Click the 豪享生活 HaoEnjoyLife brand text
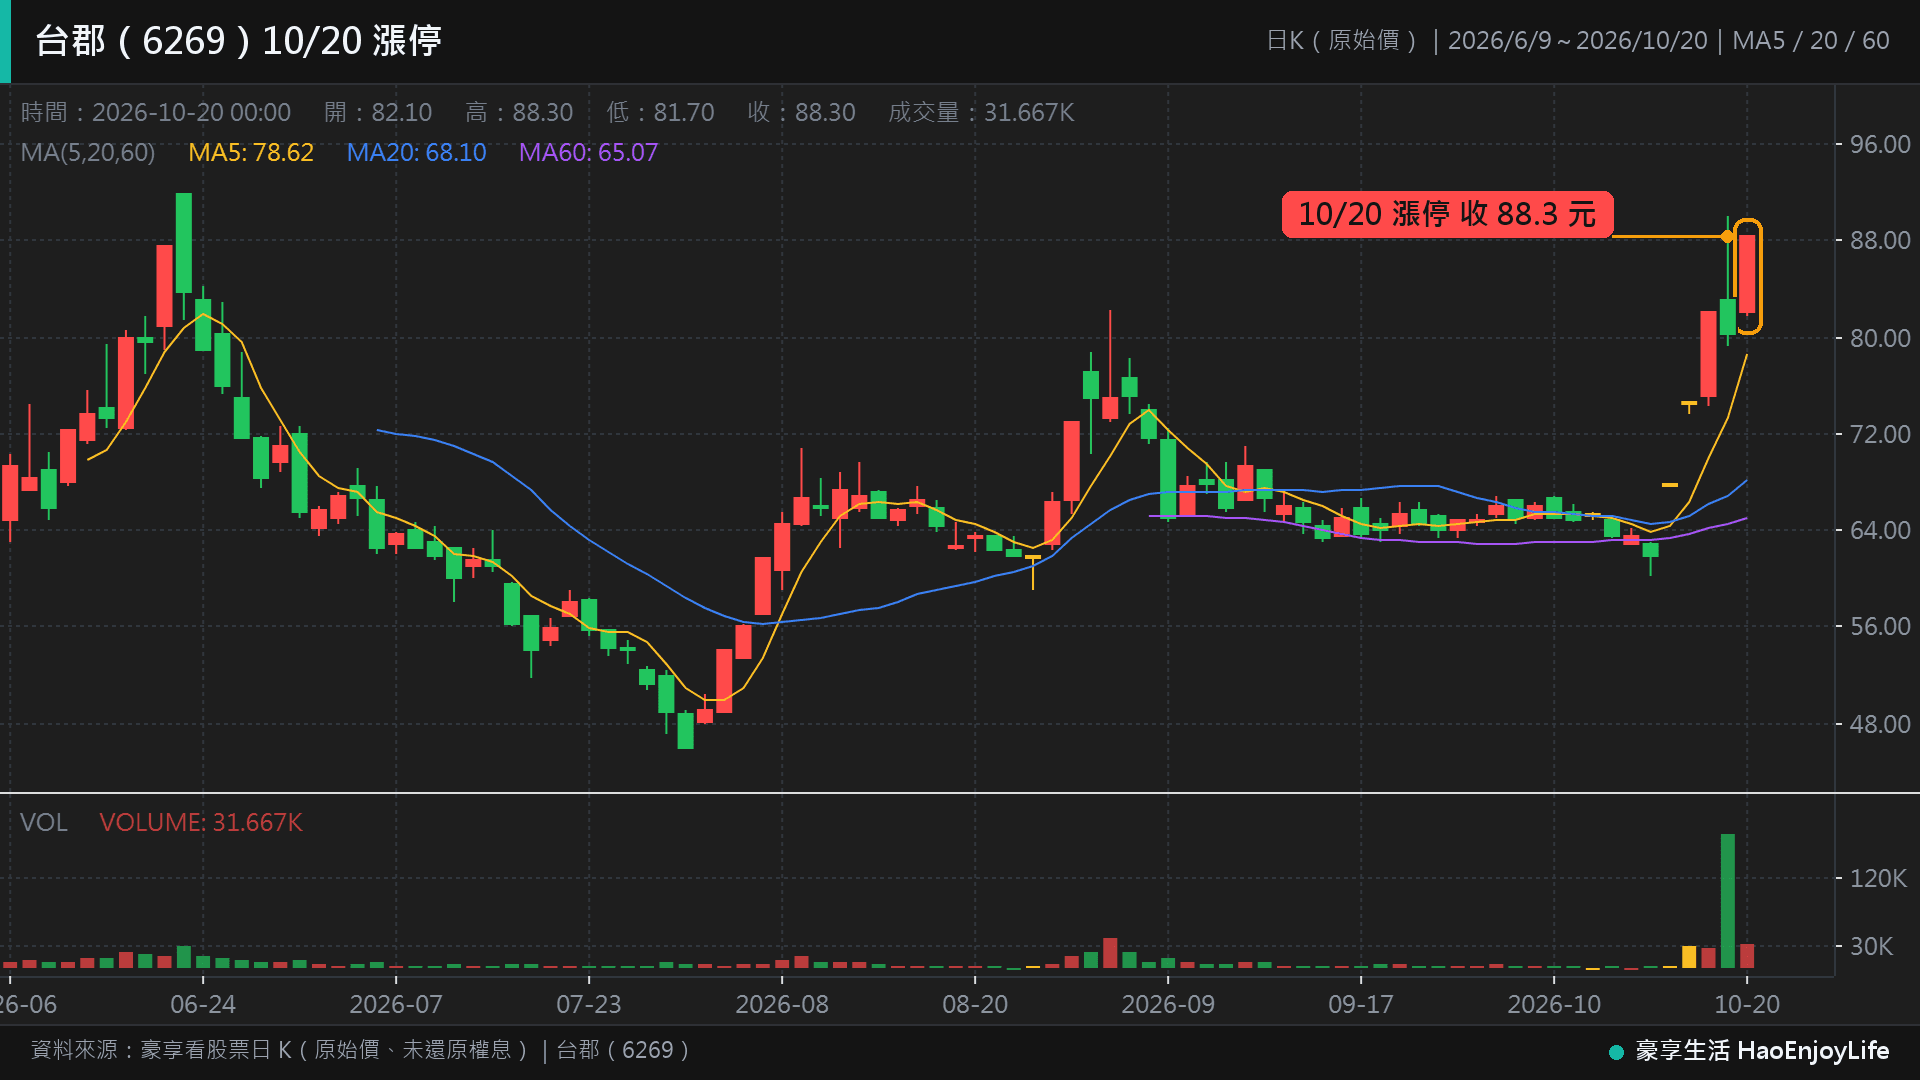This screenshot has height=1080, width=1920. click(x=1762, y=1051)
